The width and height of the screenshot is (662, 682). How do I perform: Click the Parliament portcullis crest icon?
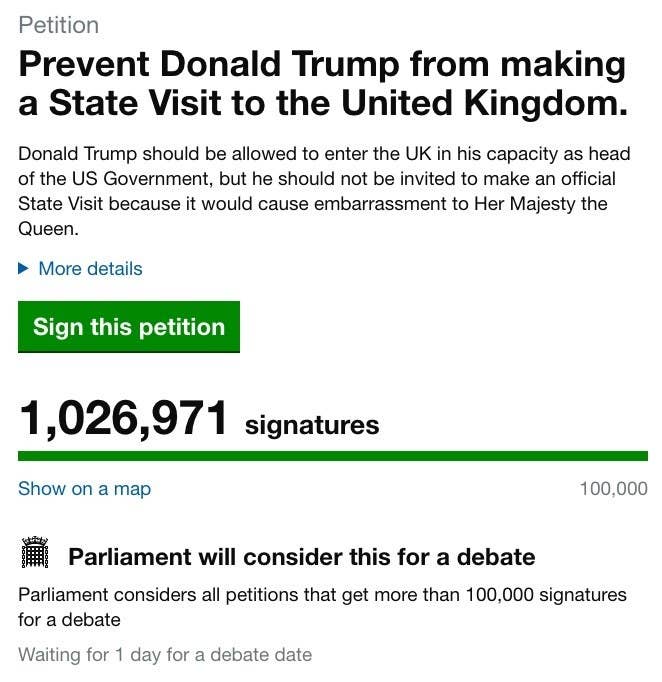click(x=35, y=552)
